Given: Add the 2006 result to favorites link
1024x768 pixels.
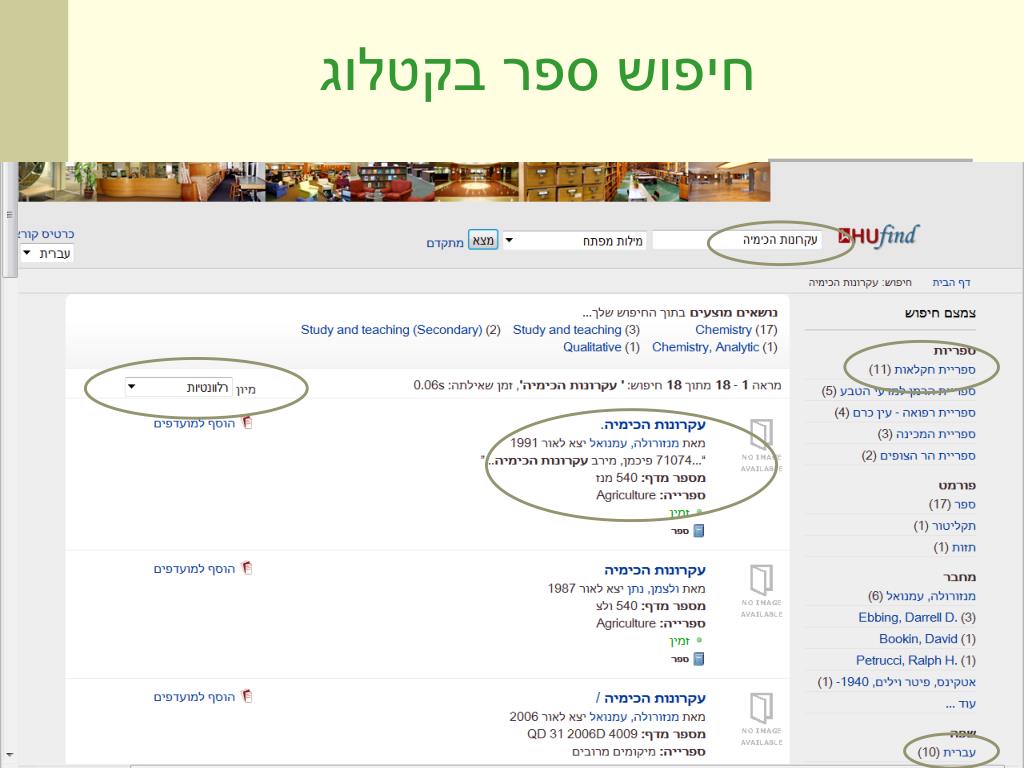Looking at the screenshot, I should click(194, 697).
